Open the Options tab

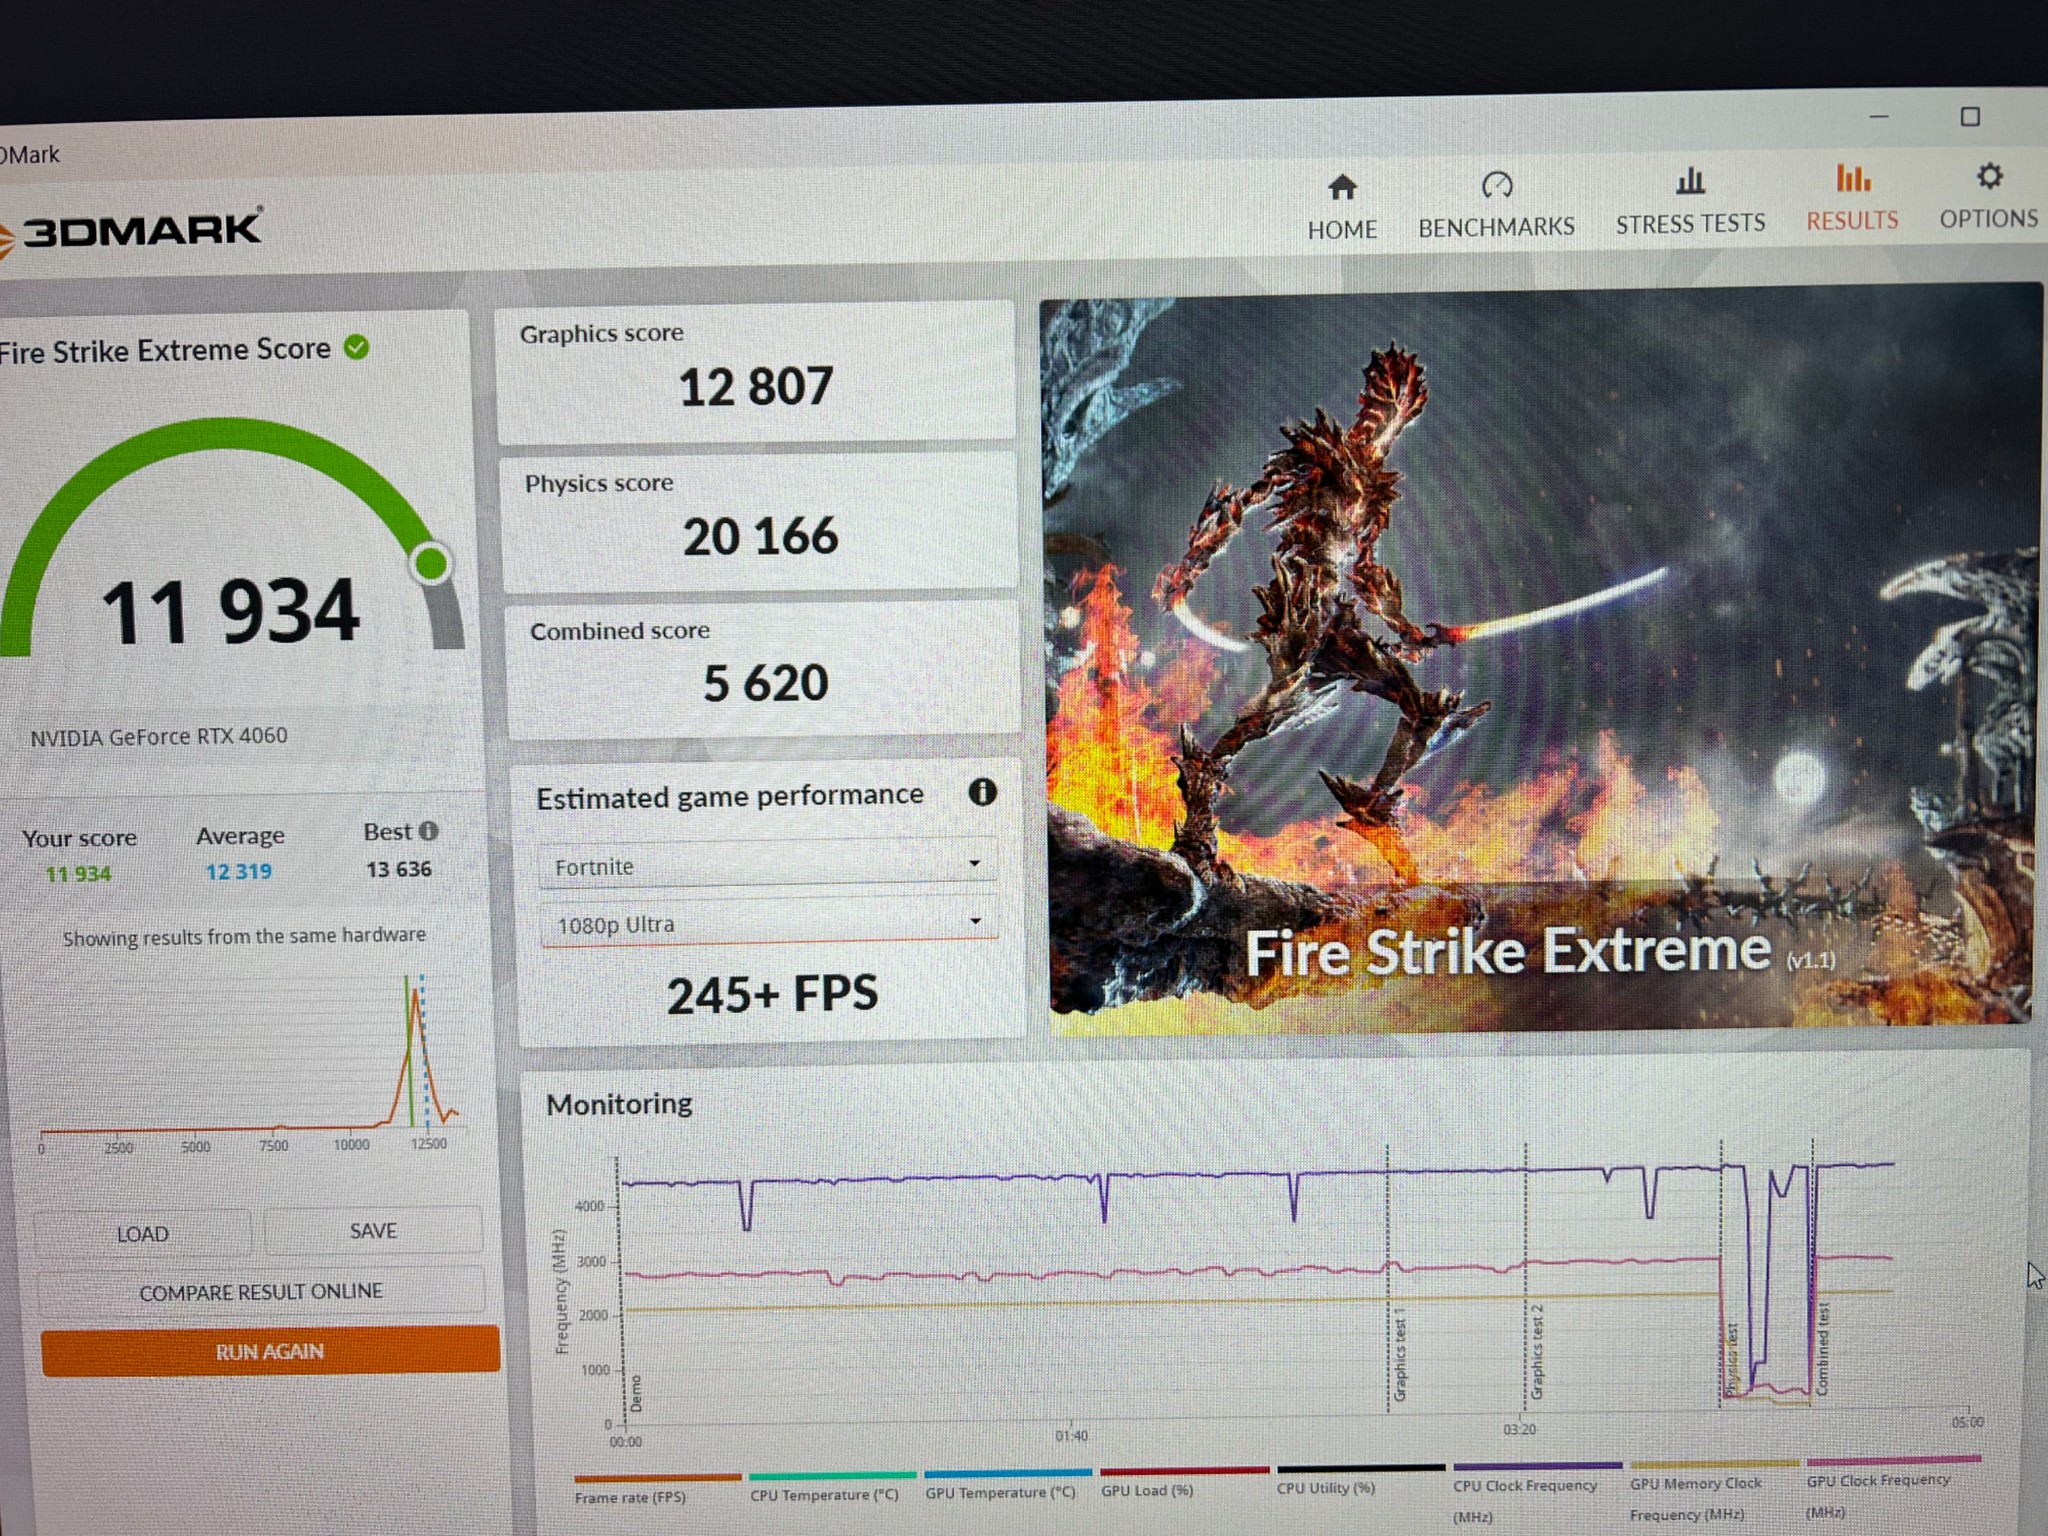(1988, 196)
